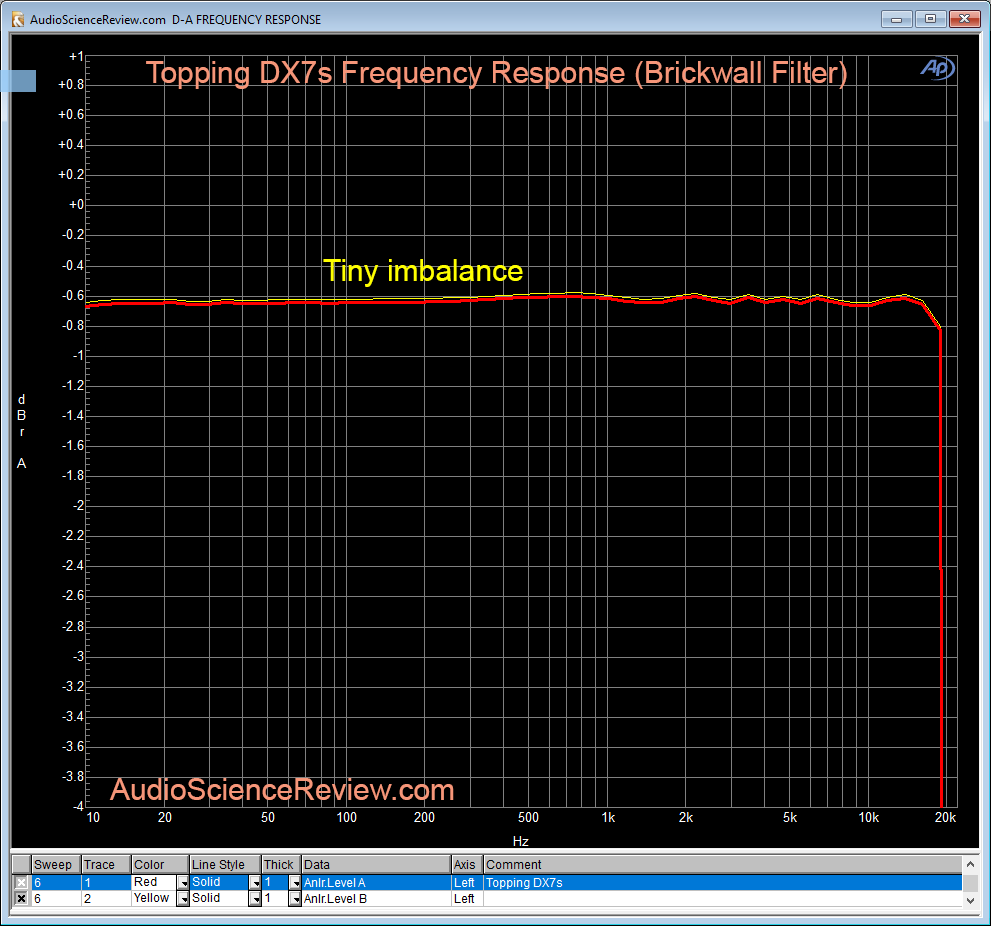
Task: Maximize the D-A Frequency Response window
Action: [930, 19]
